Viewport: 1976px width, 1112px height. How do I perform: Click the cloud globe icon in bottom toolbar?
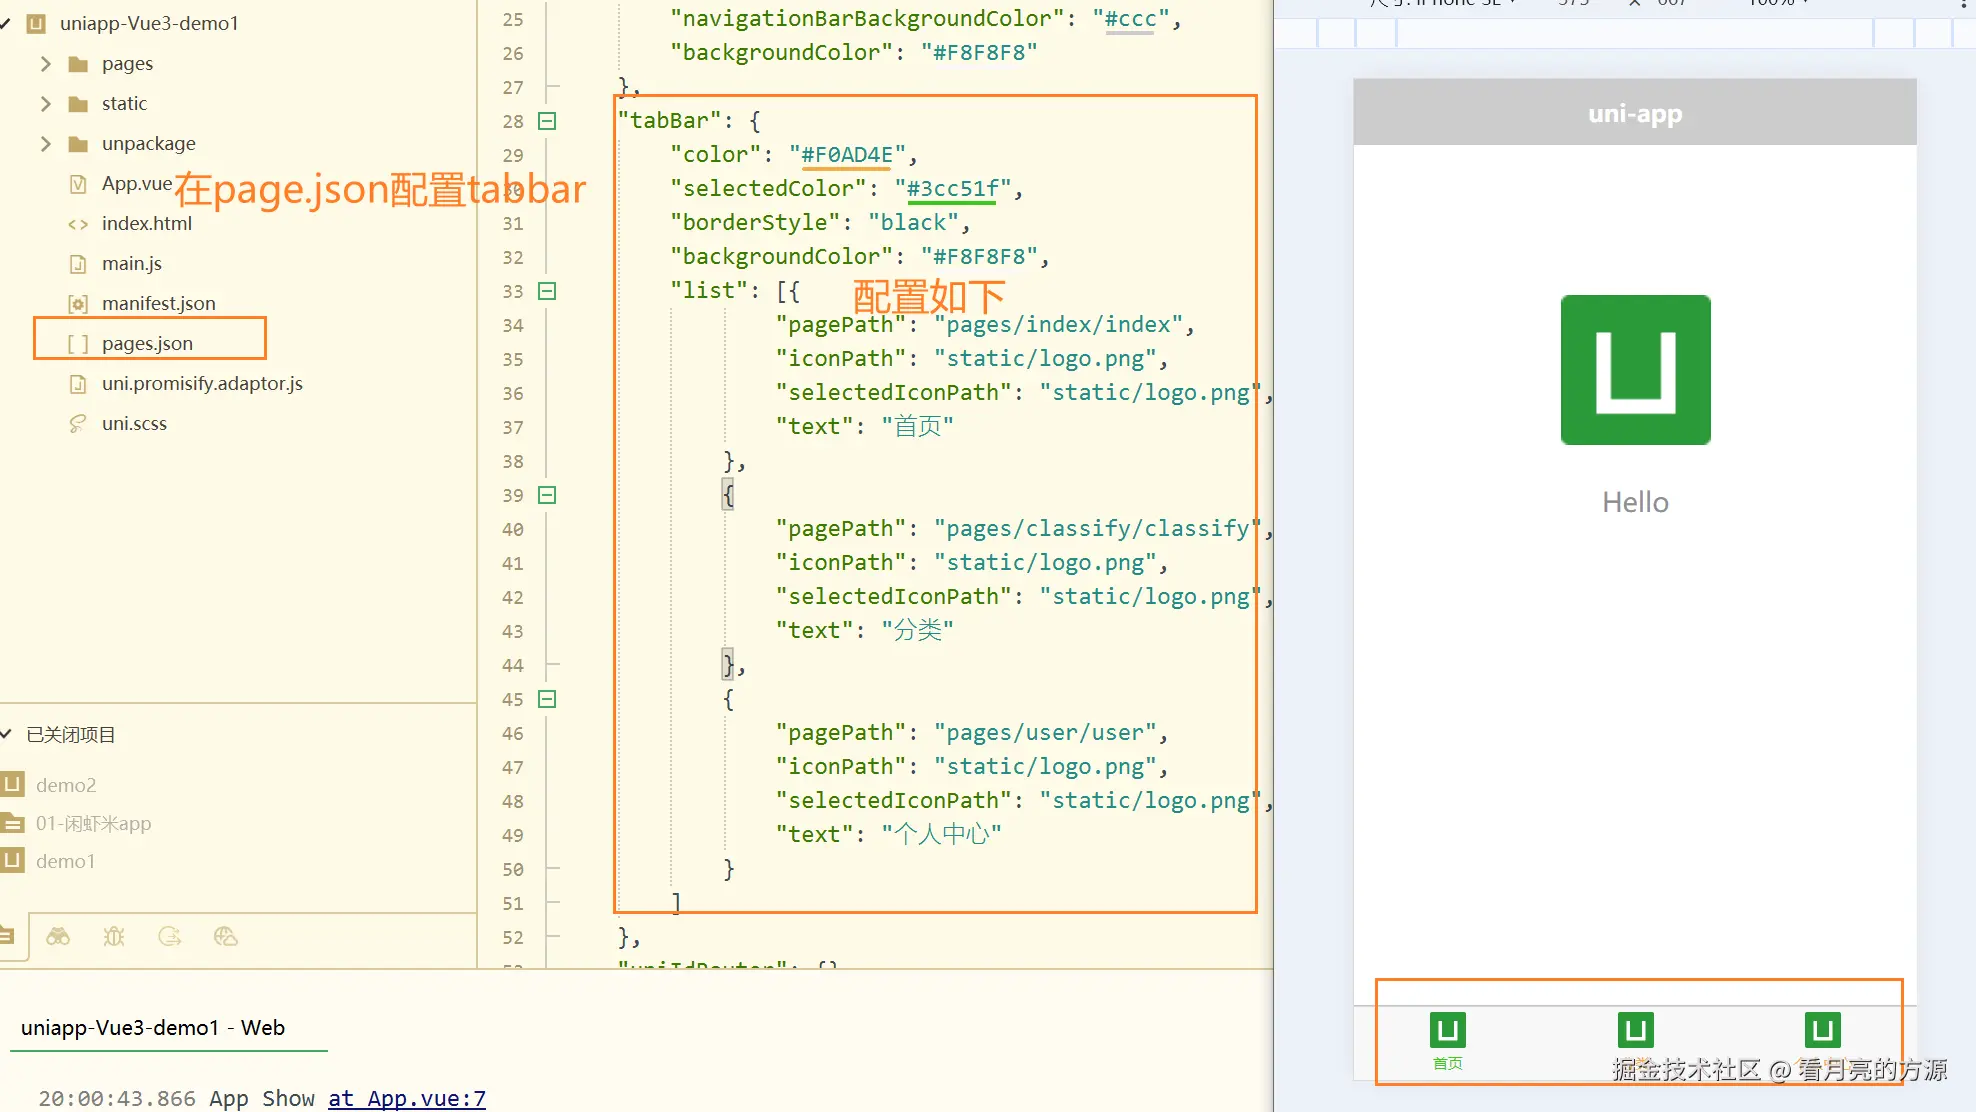pyautogui.click(x=226, y=936)
